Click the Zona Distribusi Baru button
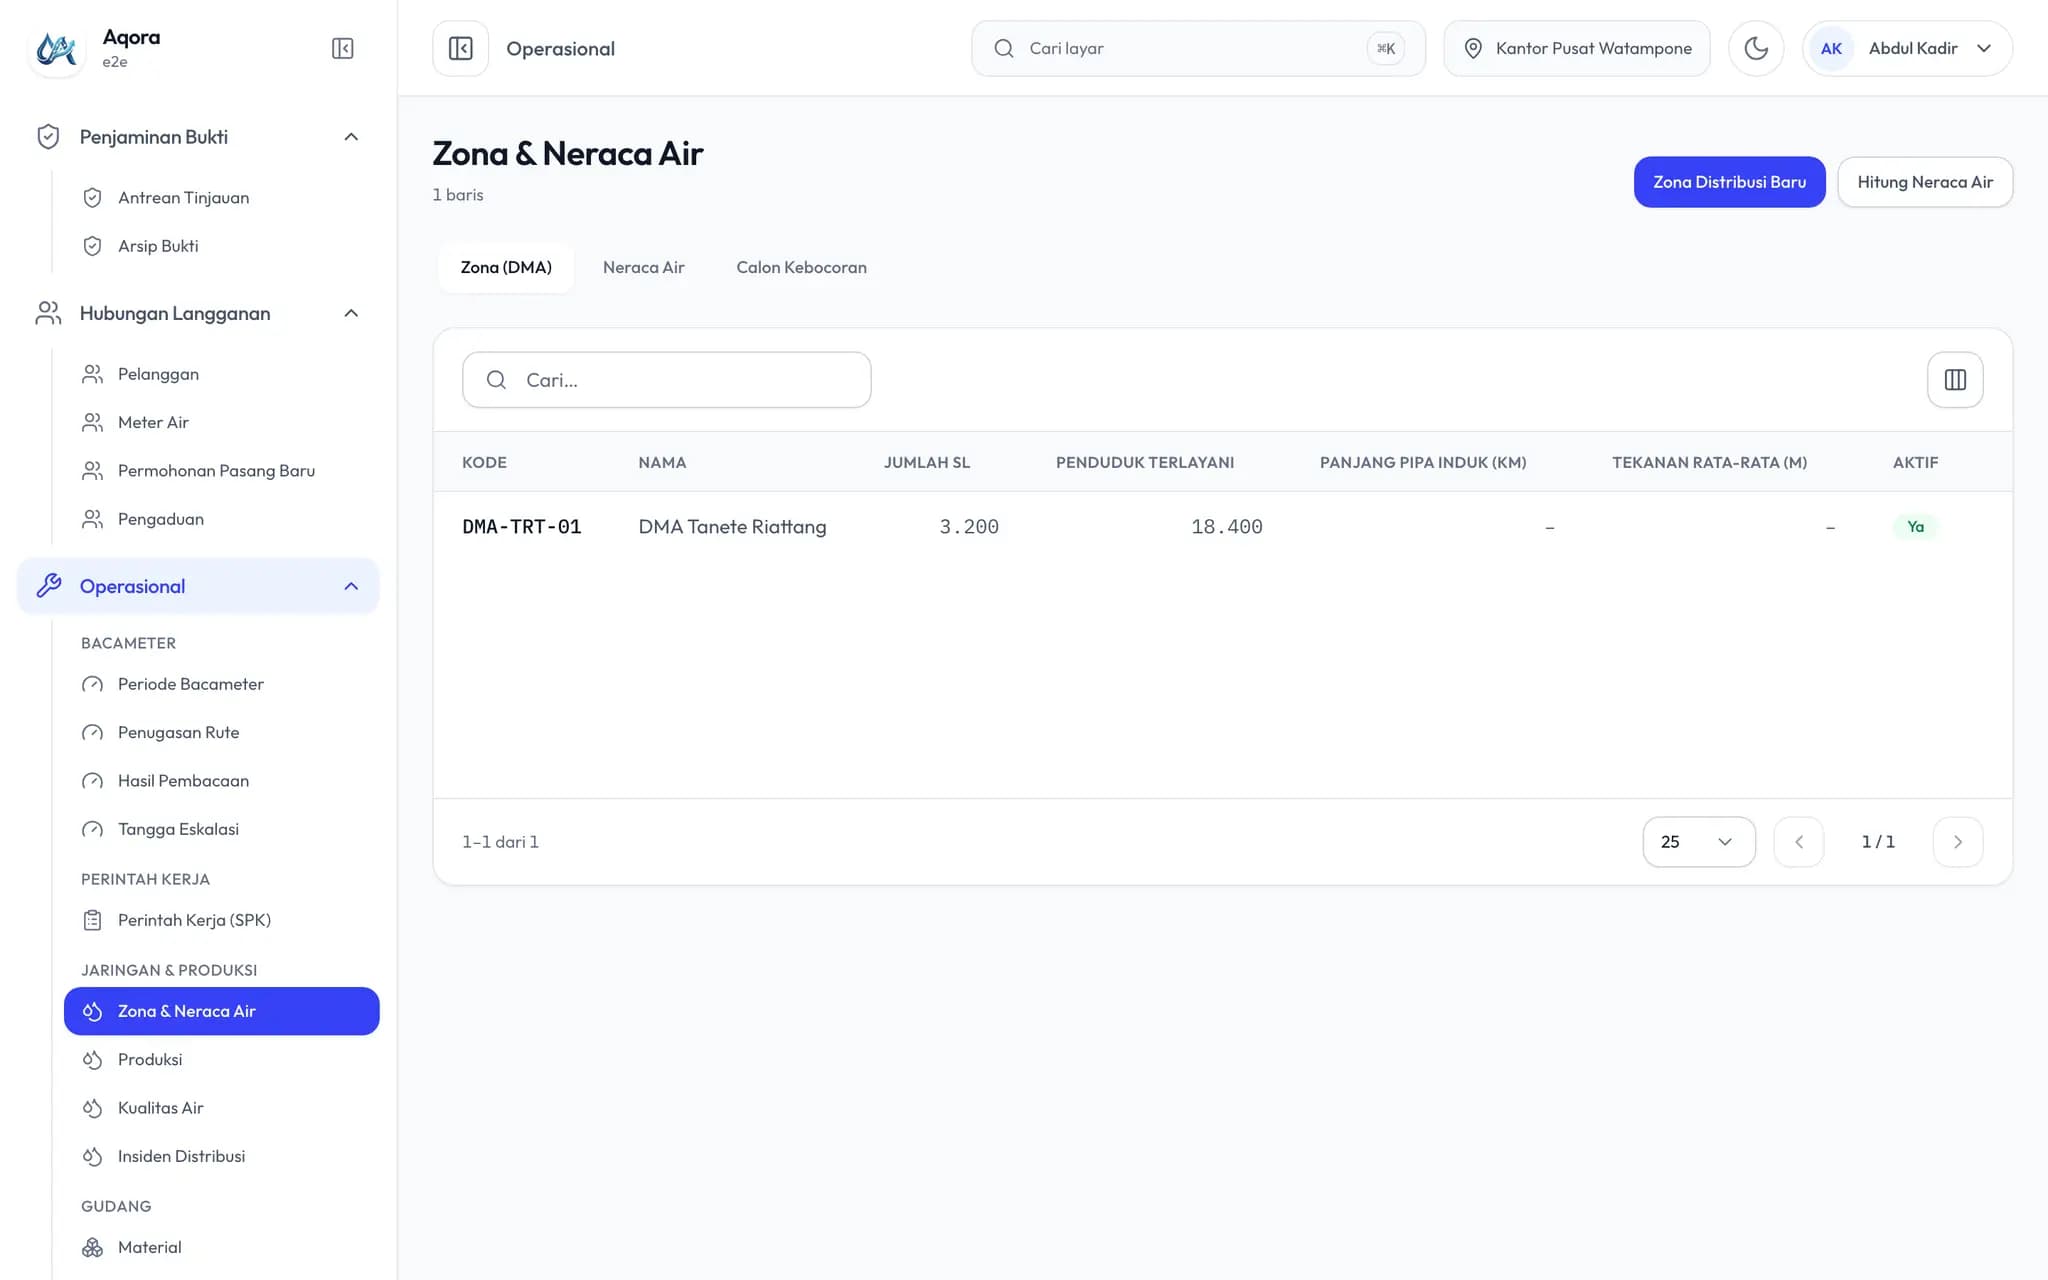The height and width of the screenshot is (1280, 2048). point(1729,182)
